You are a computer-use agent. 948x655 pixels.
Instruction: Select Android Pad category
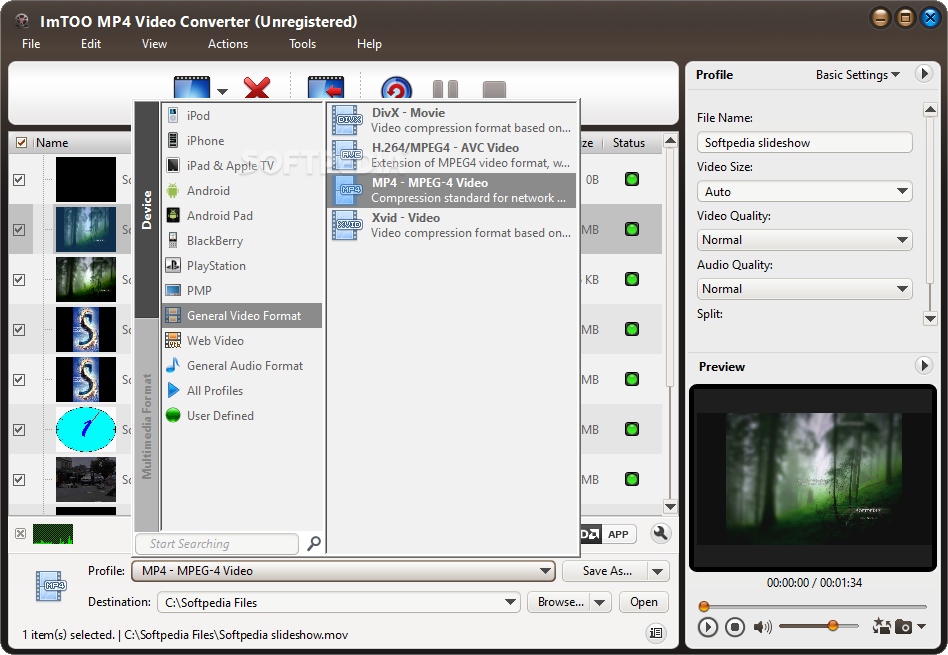pyautogui.click(x=242, y=215)
